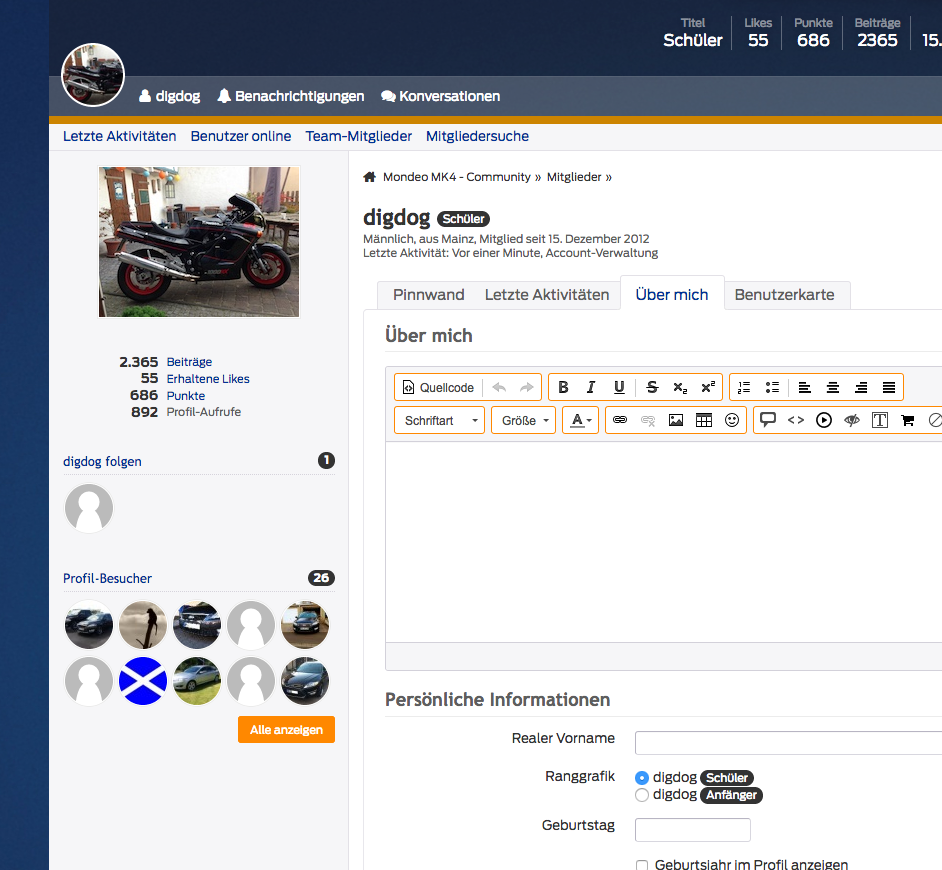Open the Schriftart font dropdown
This screenshot has width=942, height=870.
coord(440,421)
